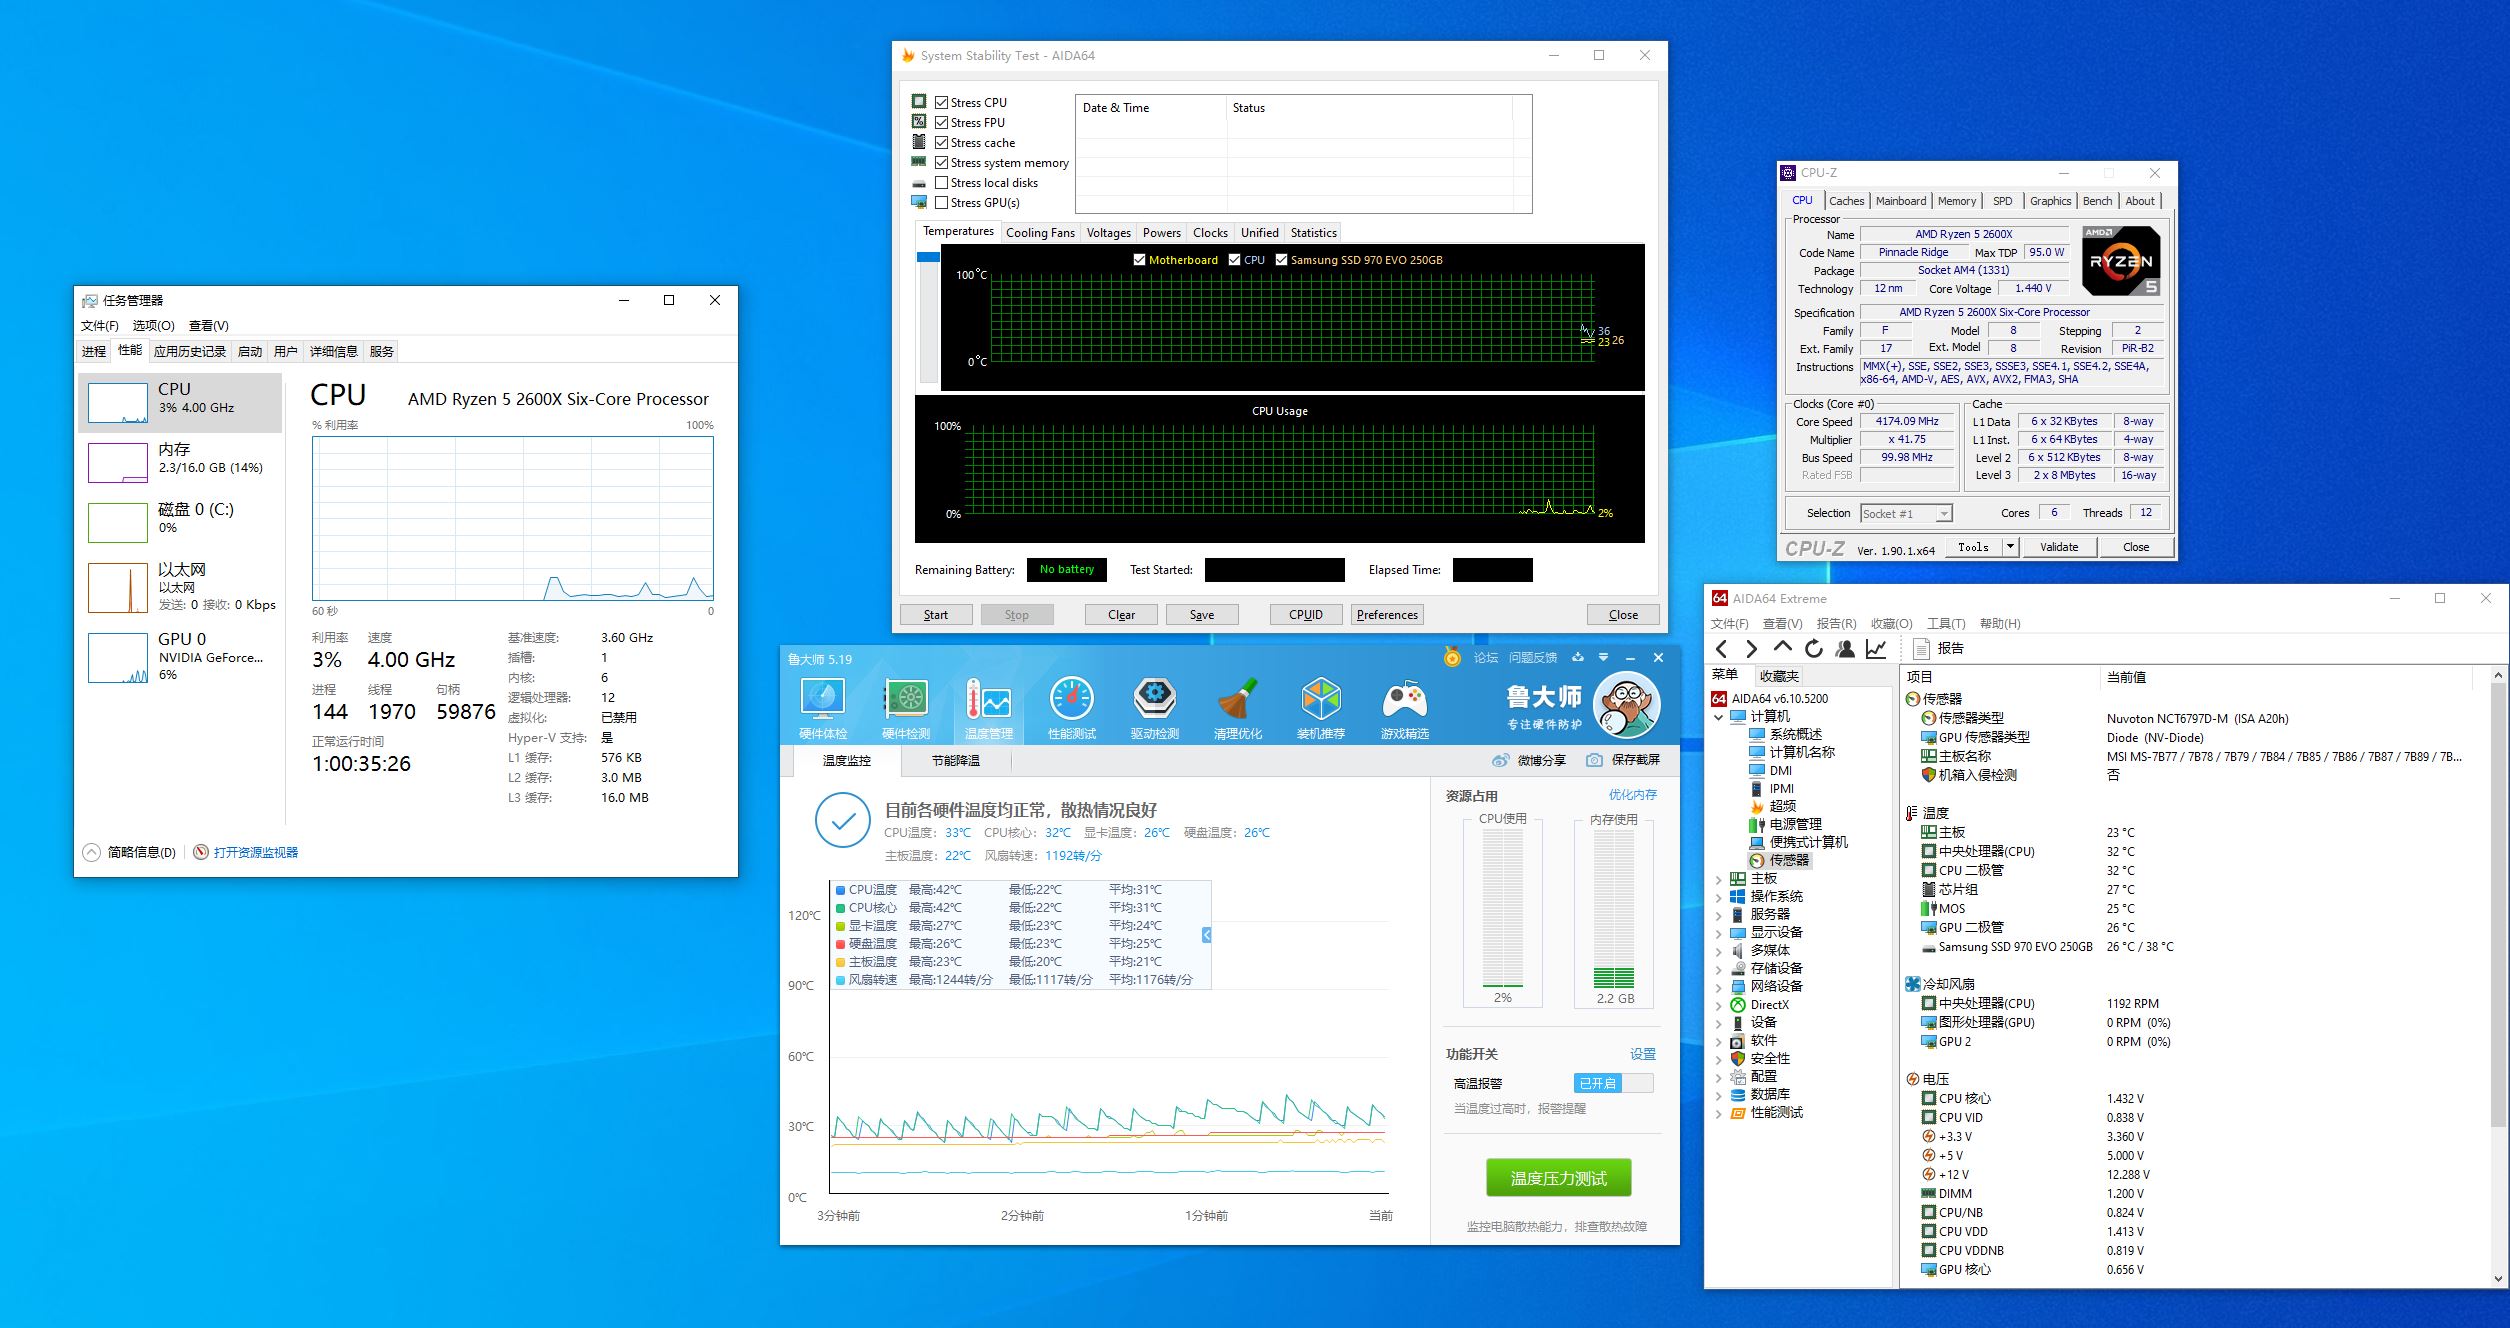Viewport: 2510px width, 1328px height.
Task: Enable the Stress local disks checkbox
Action: pyautogui.click(x=941, y=183)
